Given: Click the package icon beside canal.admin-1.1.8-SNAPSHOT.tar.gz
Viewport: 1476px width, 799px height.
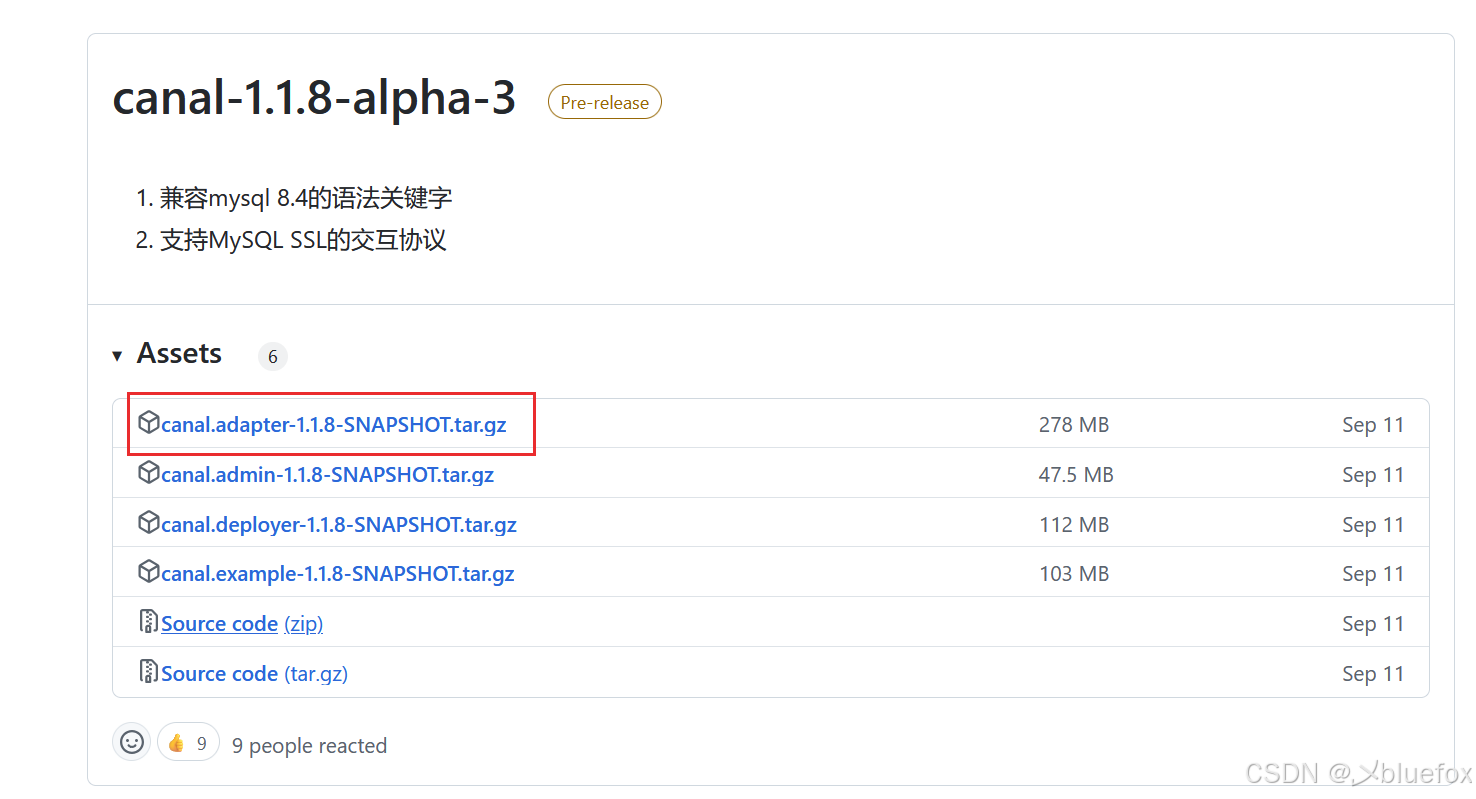Looking at the screenshot, I should point(148,473).
